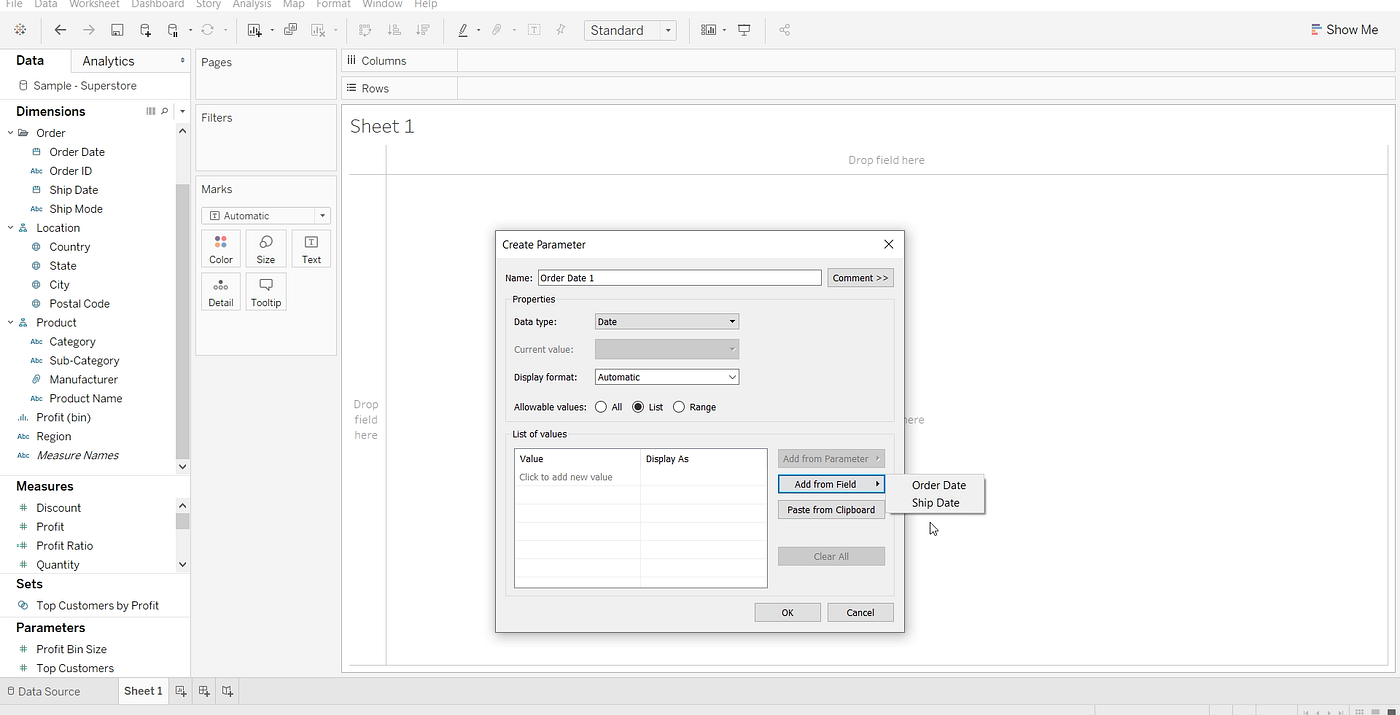Select the List allowable values radio
Viewport: 1400px width, 715px height.
coord(638,407)
